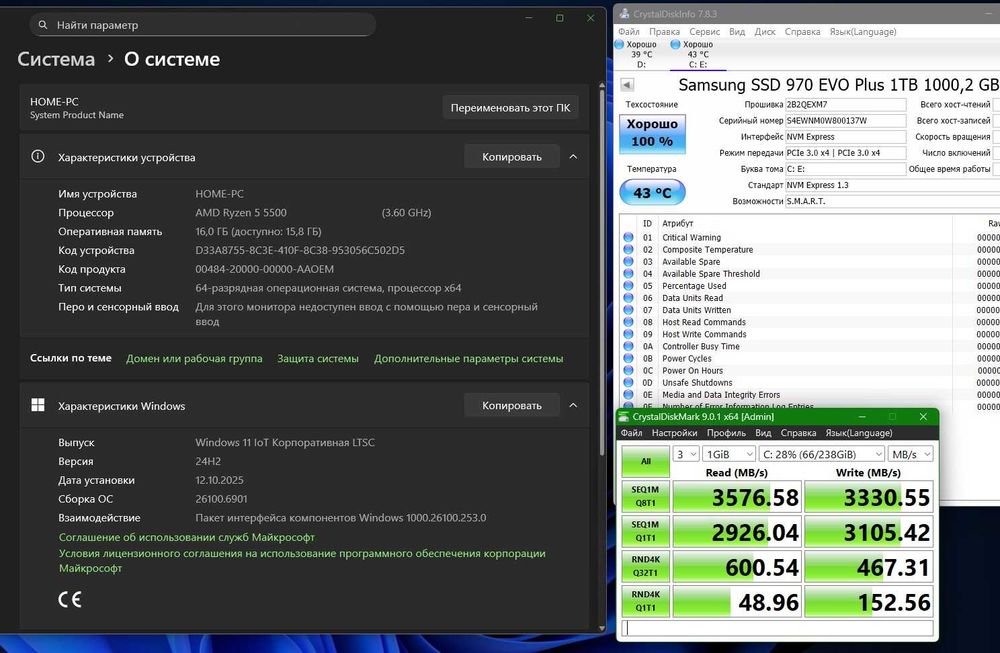The image size is (1000, 653).
Task: Click the device ID value D33A8755-8C3E-410F
Action: 300,250
